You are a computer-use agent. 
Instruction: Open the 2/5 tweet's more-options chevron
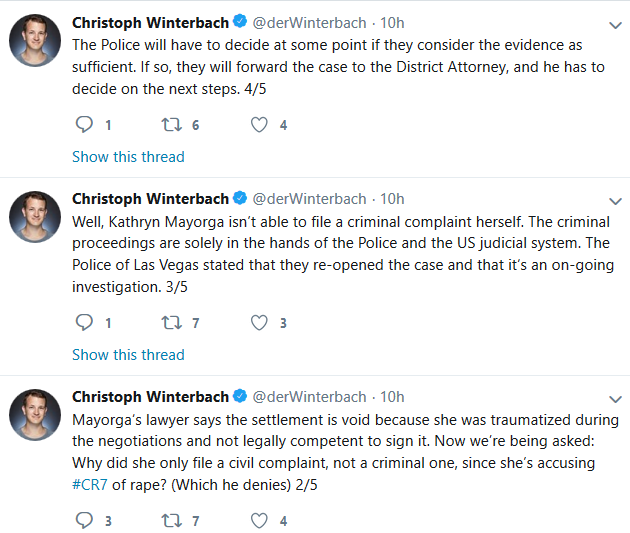coord(614,396)
